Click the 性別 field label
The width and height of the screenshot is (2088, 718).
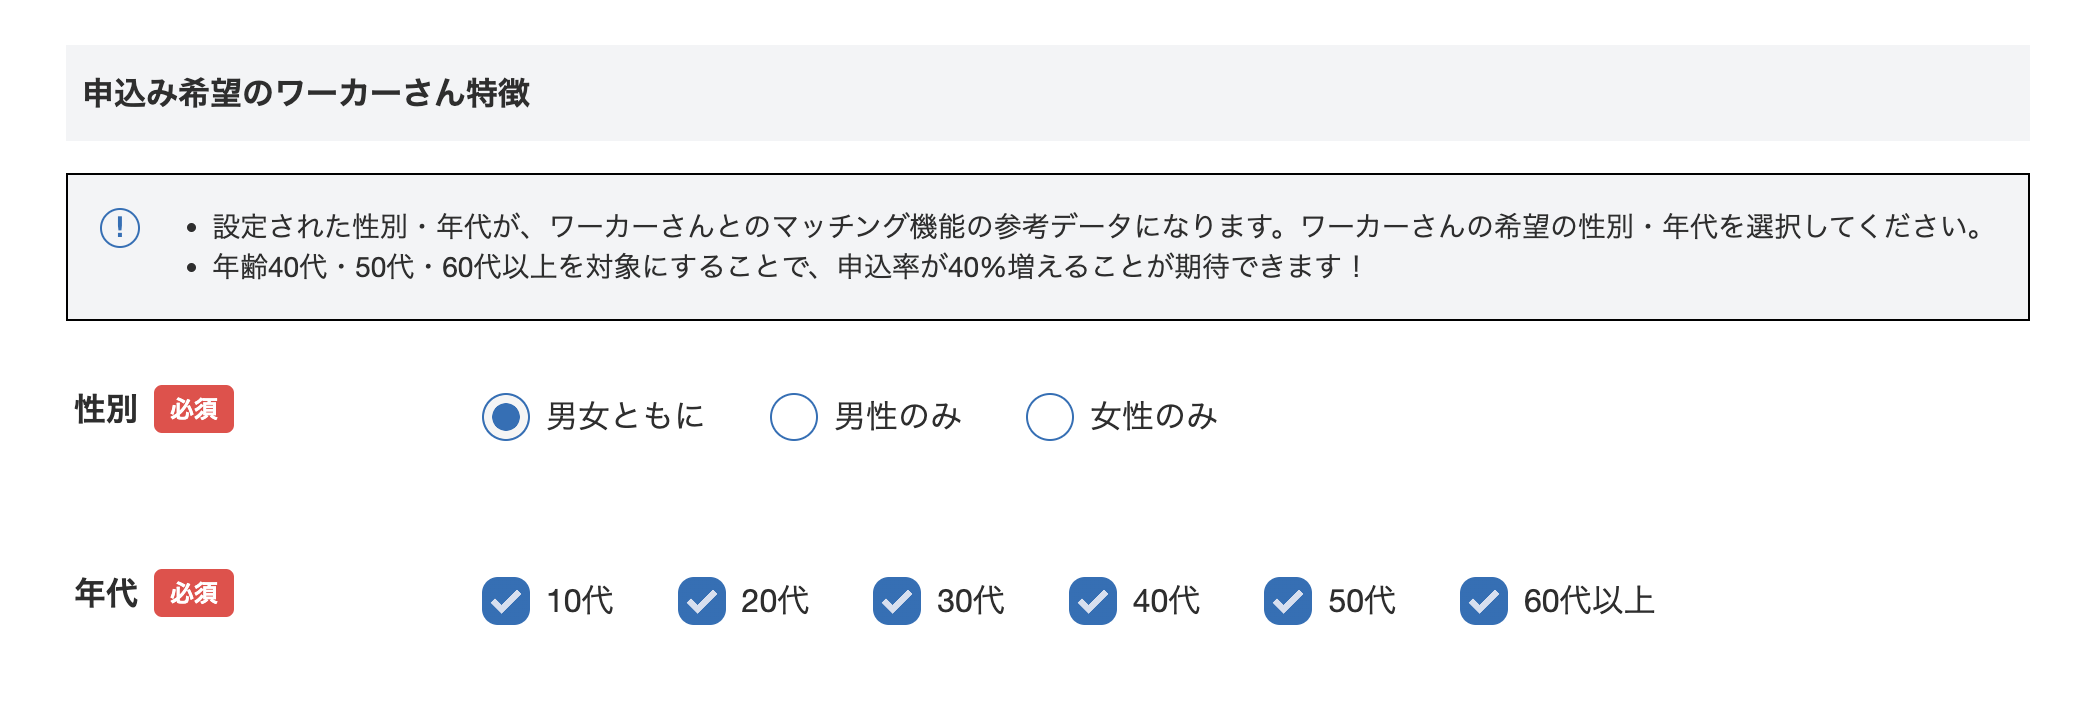click(x=107, y=408)
